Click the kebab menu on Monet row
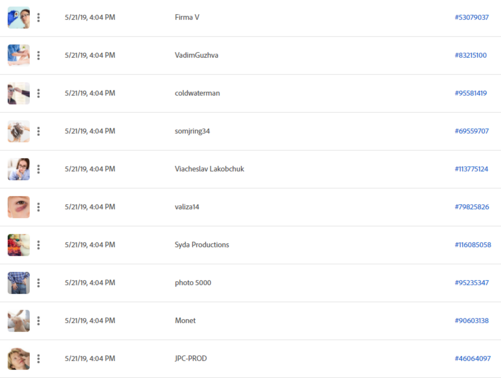501x378 pixels. [x=38, y=321]
